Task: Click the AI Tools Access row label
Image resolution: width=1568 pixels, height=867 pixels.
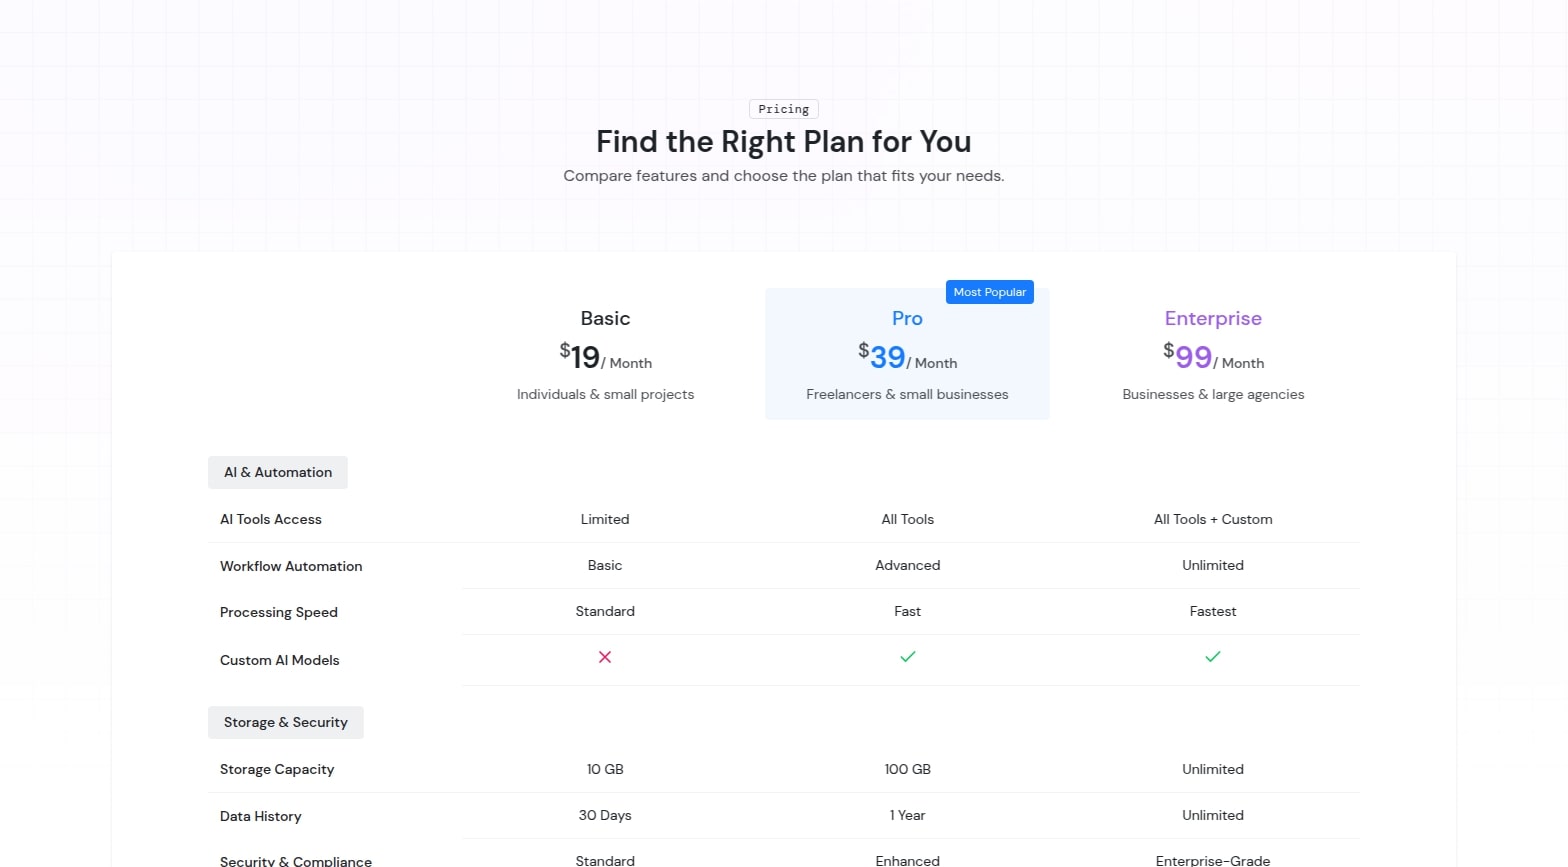Action: point(271,519)
